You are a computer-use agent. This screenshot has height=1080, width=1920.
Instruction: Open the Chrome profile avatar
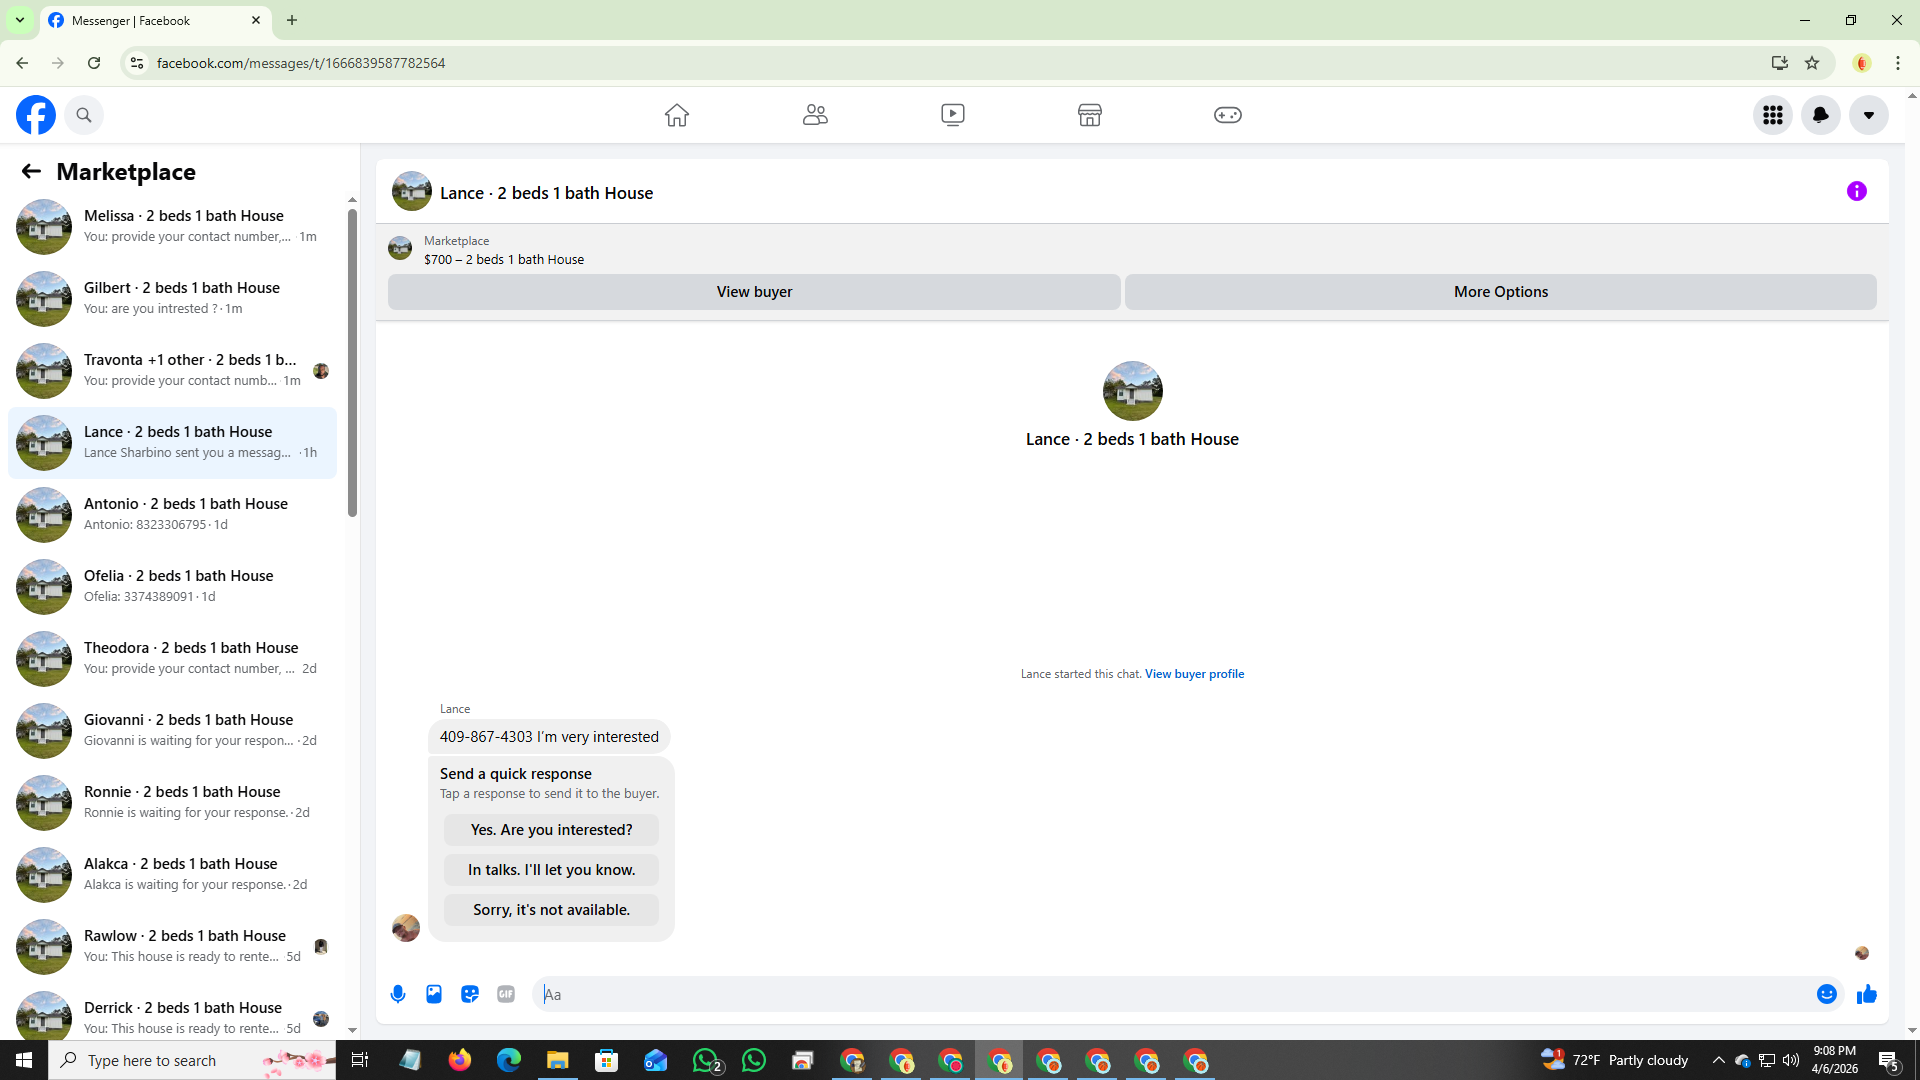pyautogui.click(x=1862, y=63)
